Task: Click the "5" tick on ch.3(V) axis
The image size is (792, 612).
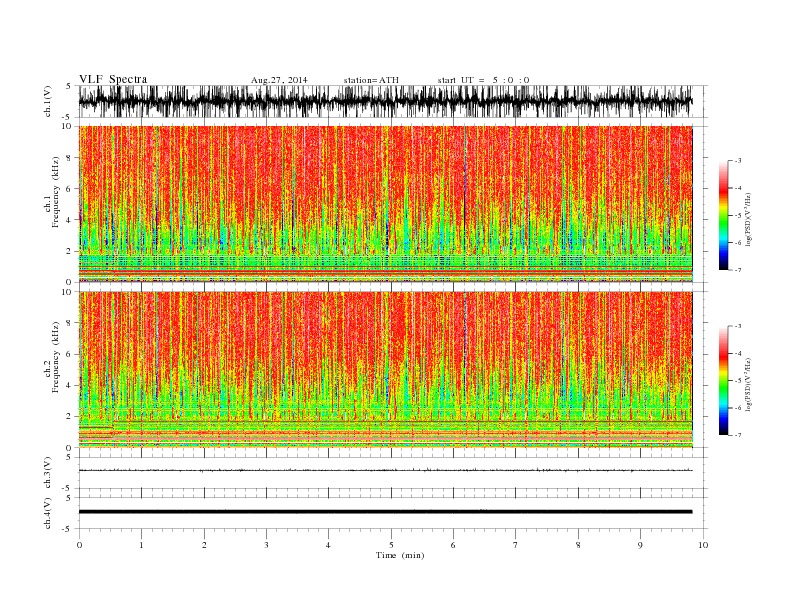Action: tap(69, 457)
